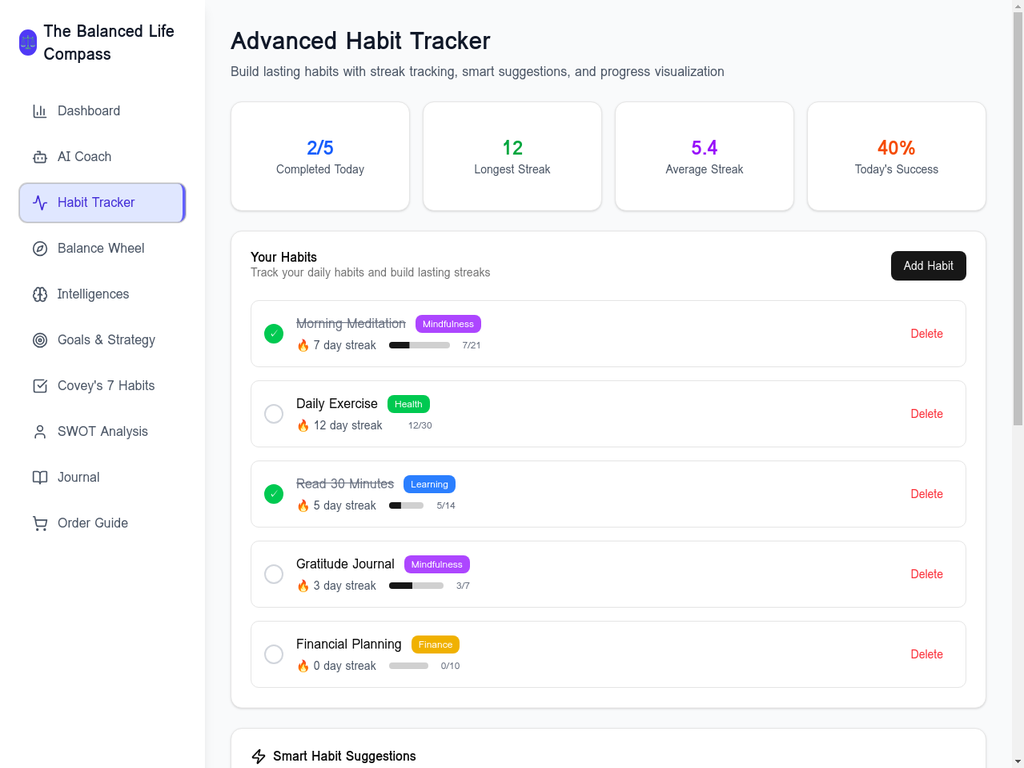Toggle the Financial Planning completion circle
This screenshot has height=768, width=1024.
click(274, 654)
